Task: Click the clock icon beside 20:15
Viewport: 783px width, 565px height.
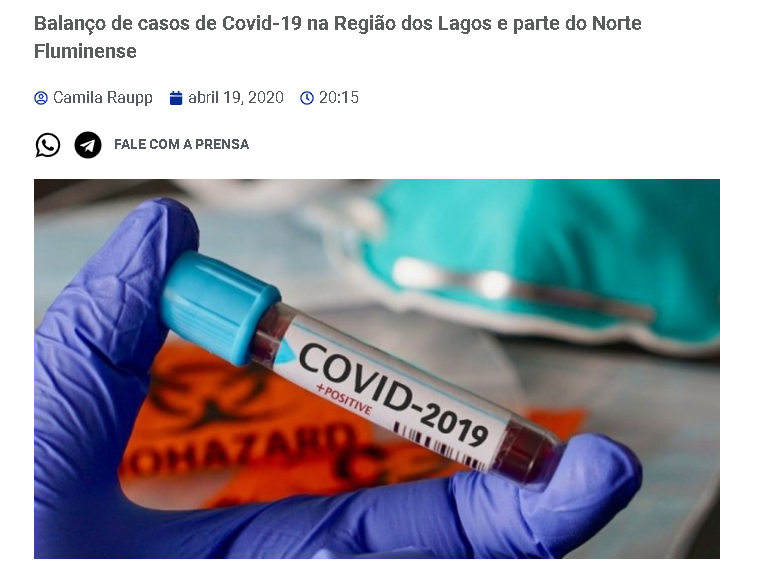Action: click(x=307, y=98)
